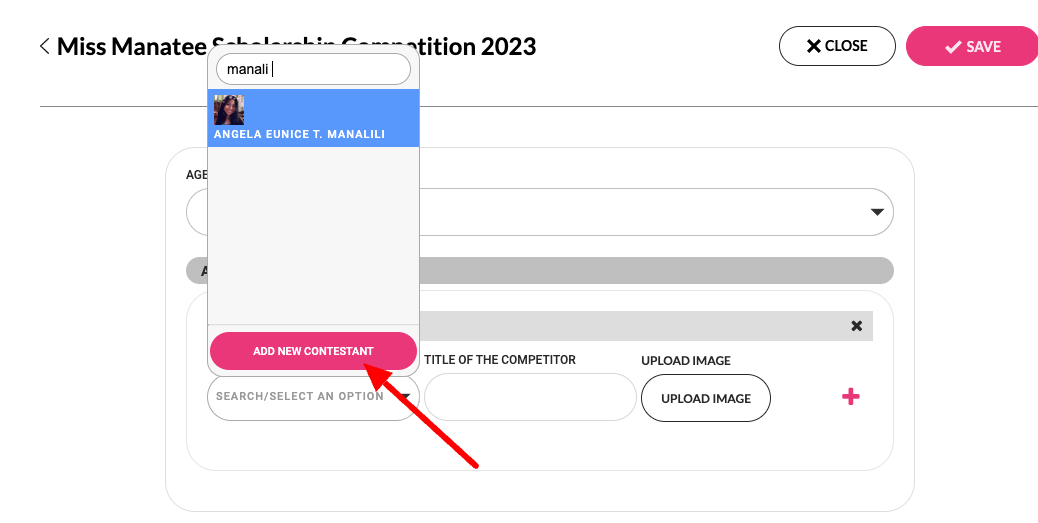Viewport: 1038px width, 523px height.
Task: Focus the search box containing "manali"
Action: (x=313, y=69)
